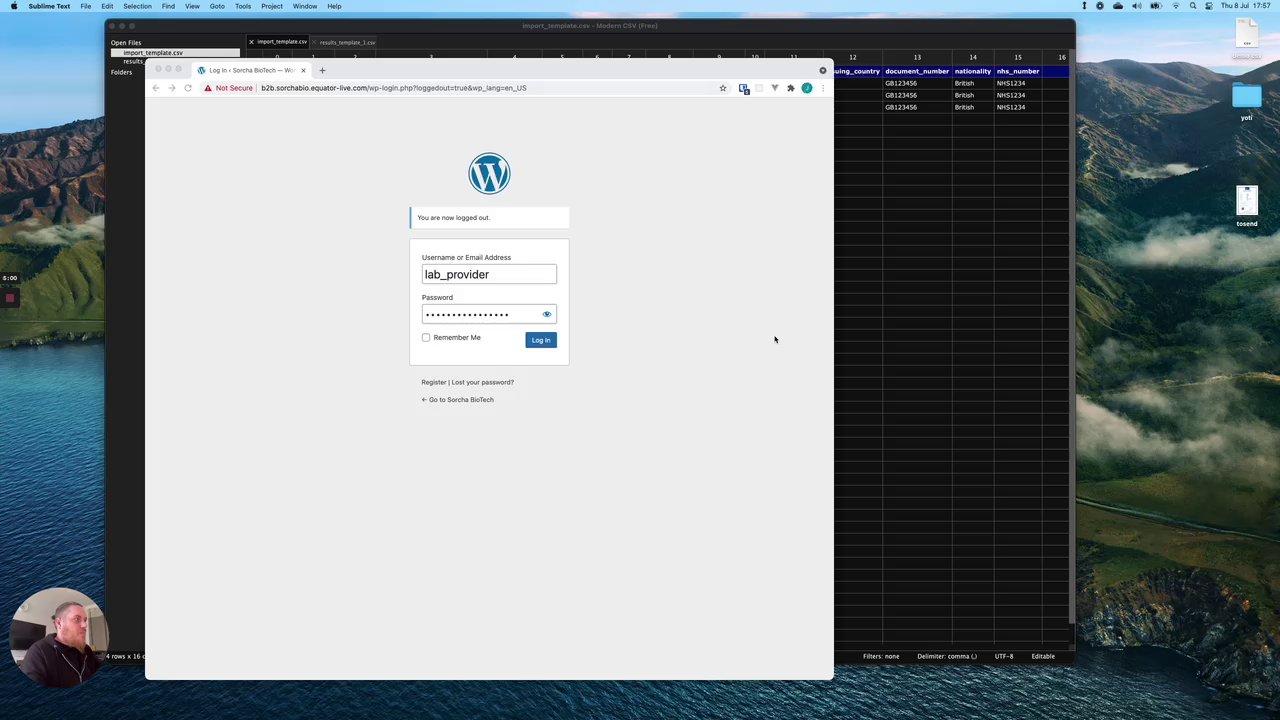Bookmark this page with the star icon

pyautogui.click(x=723, y=88)
